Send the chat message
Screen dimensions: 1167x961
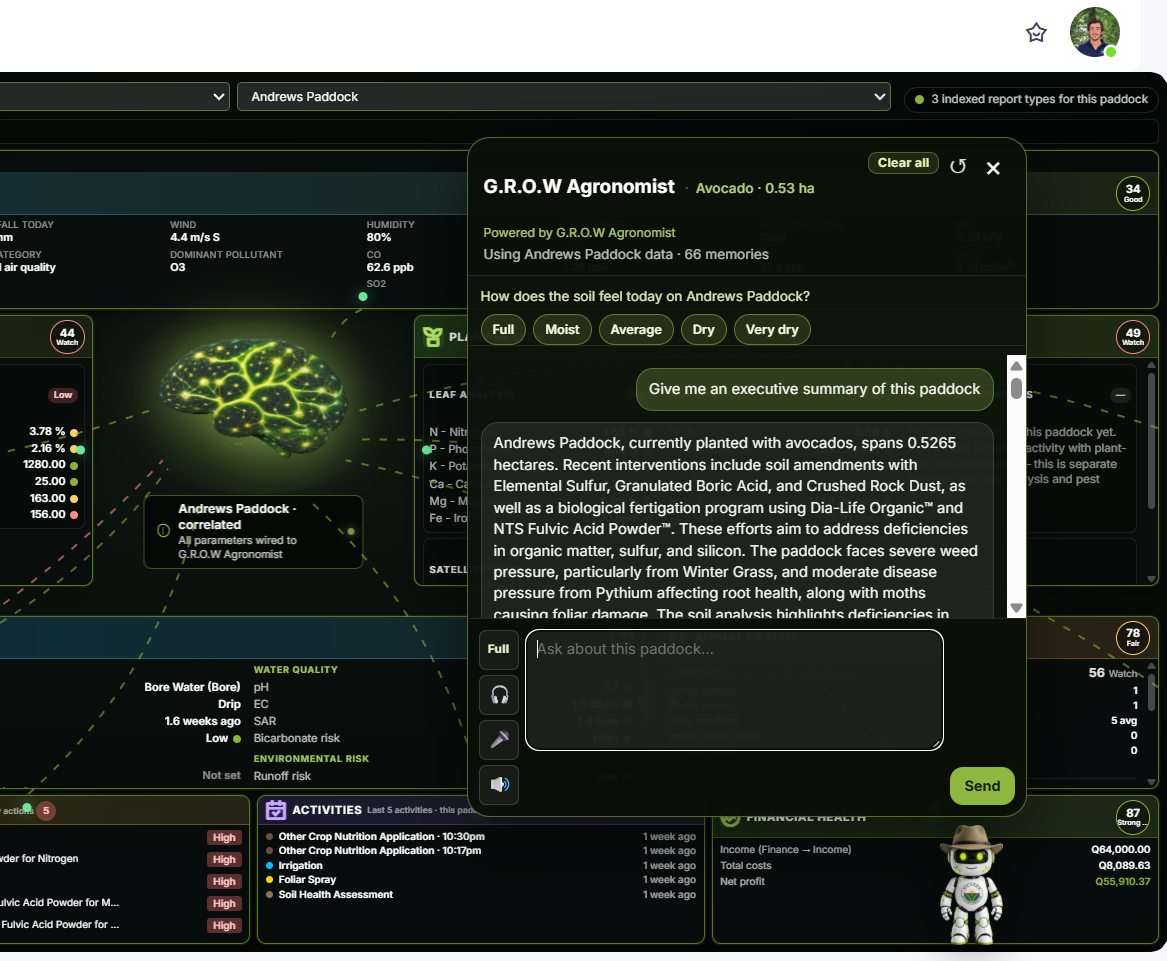click(982, 786)
